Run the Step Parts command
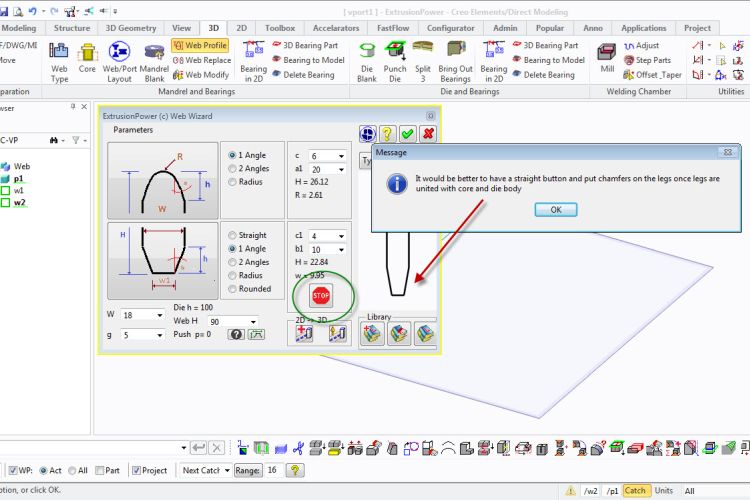The width and height of the screenshot is (750, 500). coord(647,60)
